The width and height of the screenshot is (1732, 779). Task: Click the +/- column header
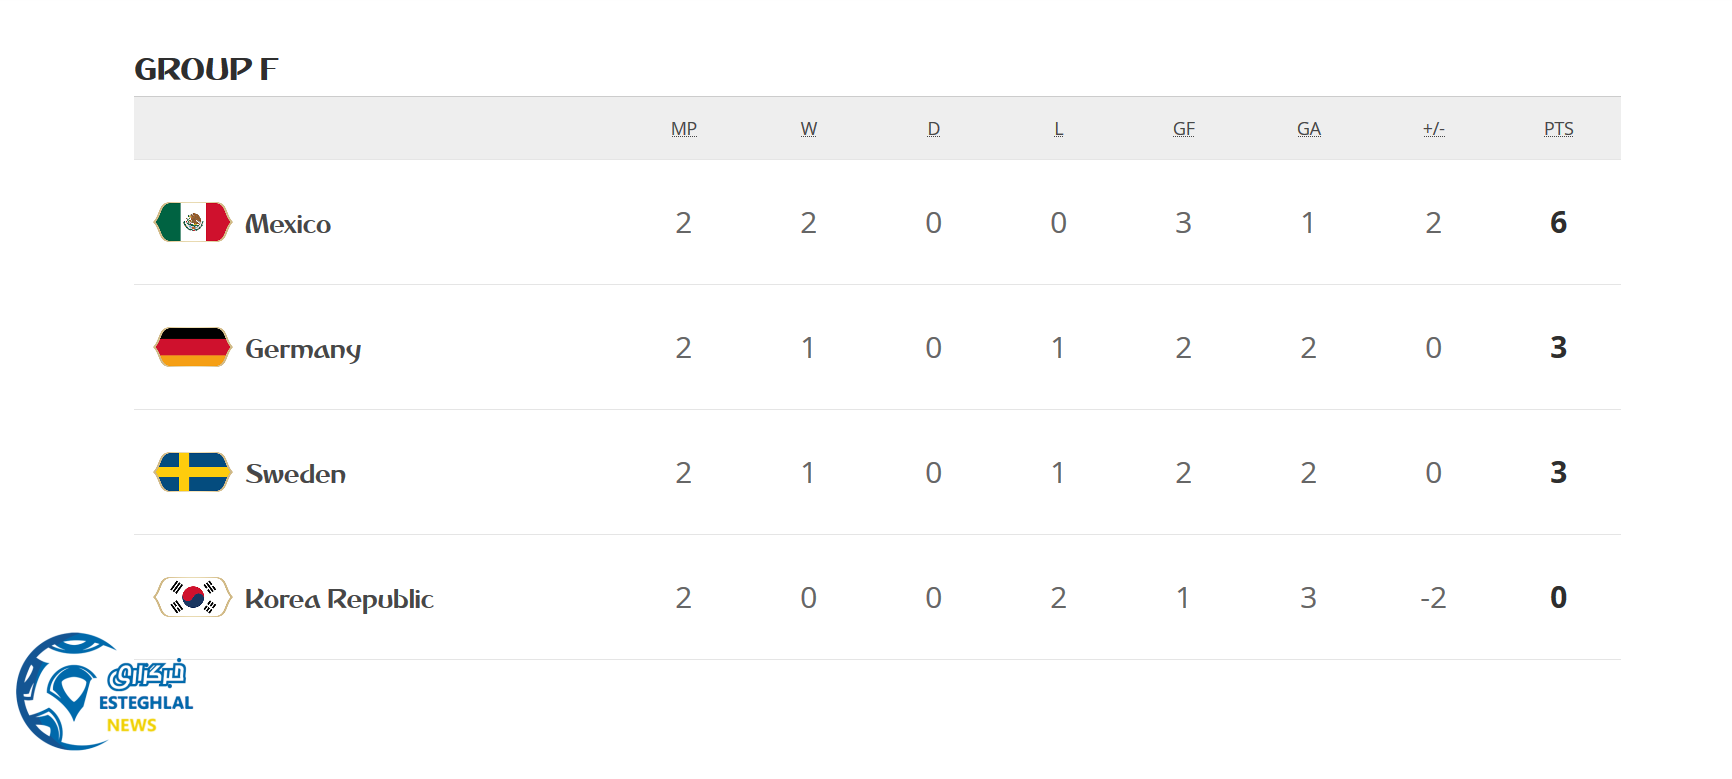[1434, 129]
